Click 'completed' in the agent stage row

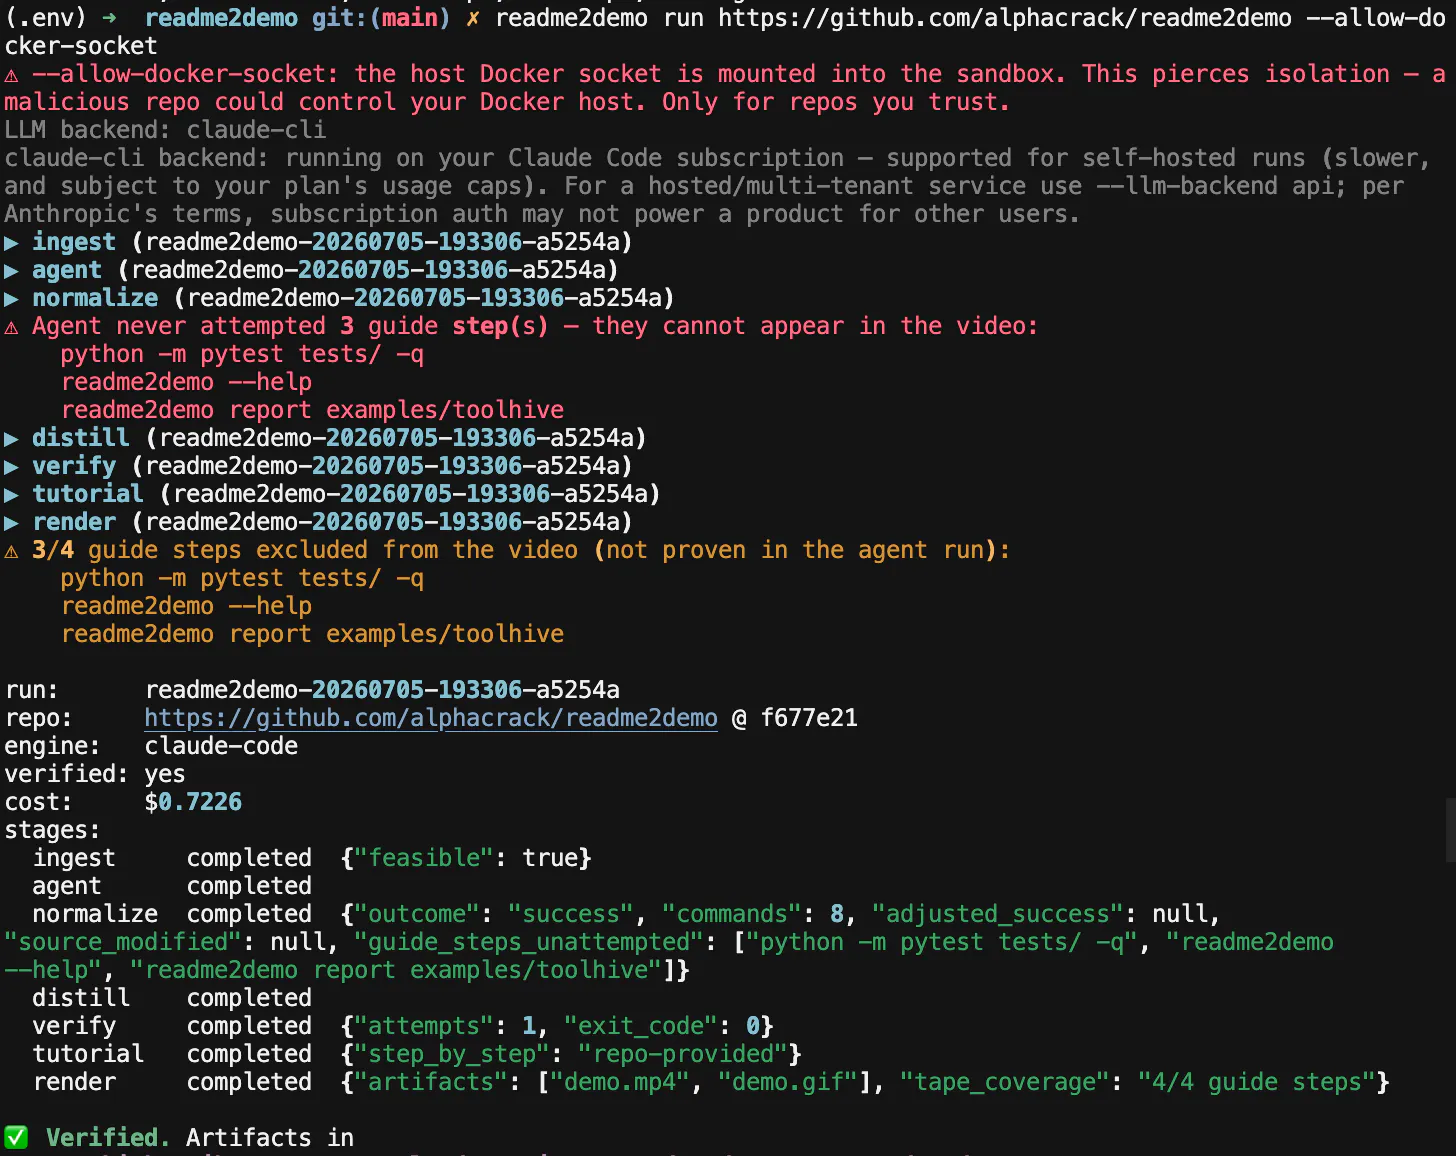[249, 886]
